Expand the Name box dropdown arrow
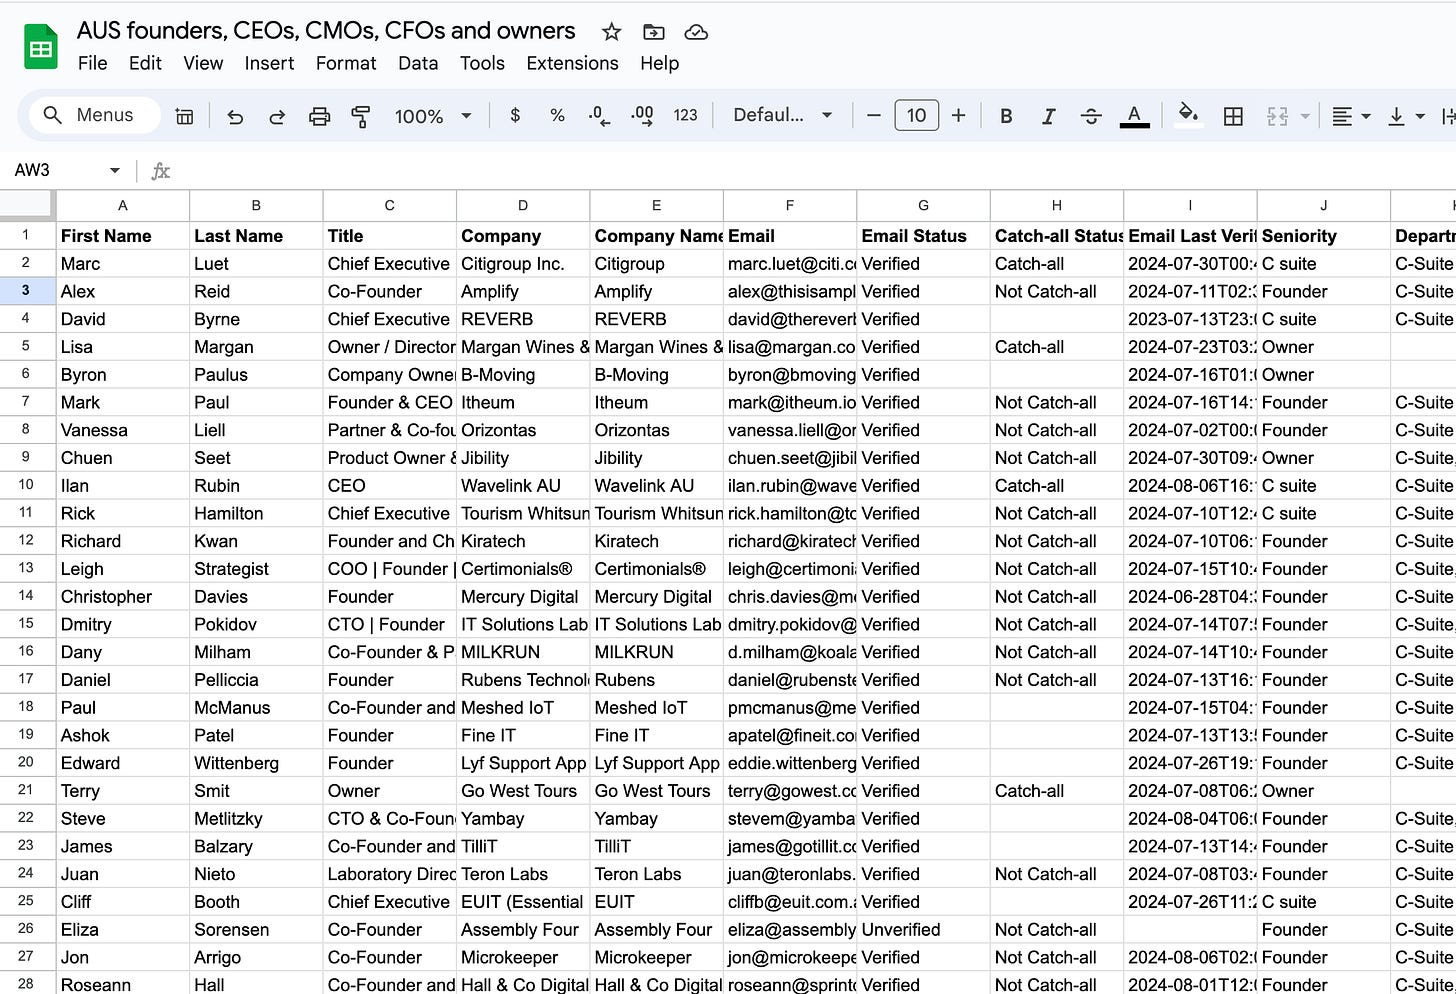Viewport: 1456px width, 994px height. [x=115, y=170]
